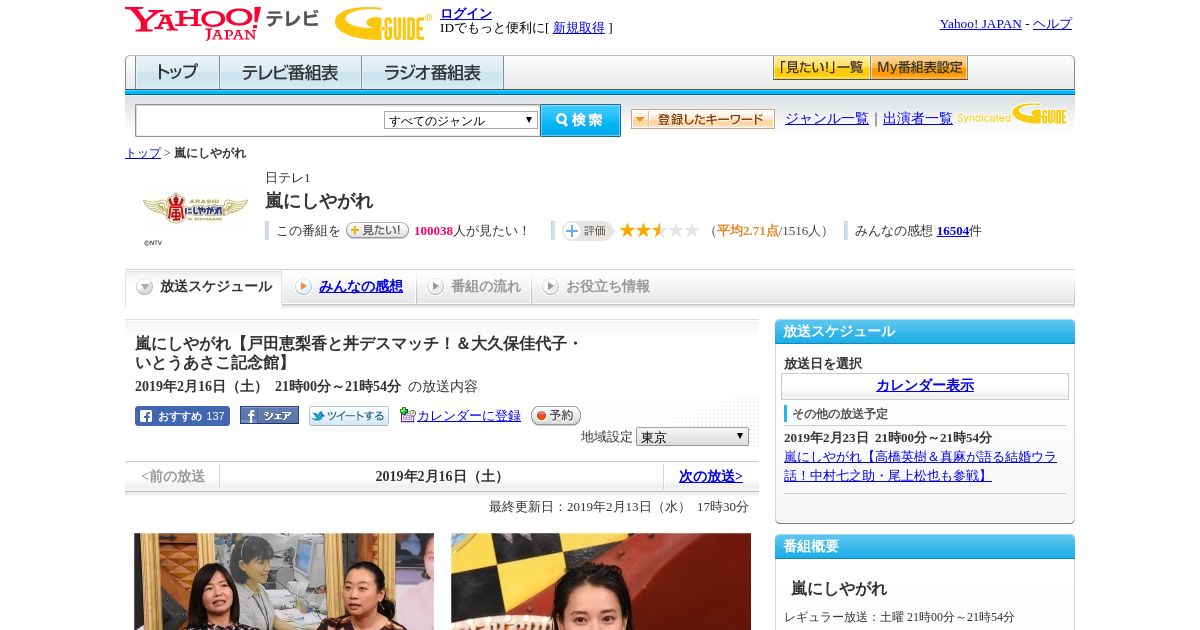Click the ヘルプ link

tap(1052, 24)
